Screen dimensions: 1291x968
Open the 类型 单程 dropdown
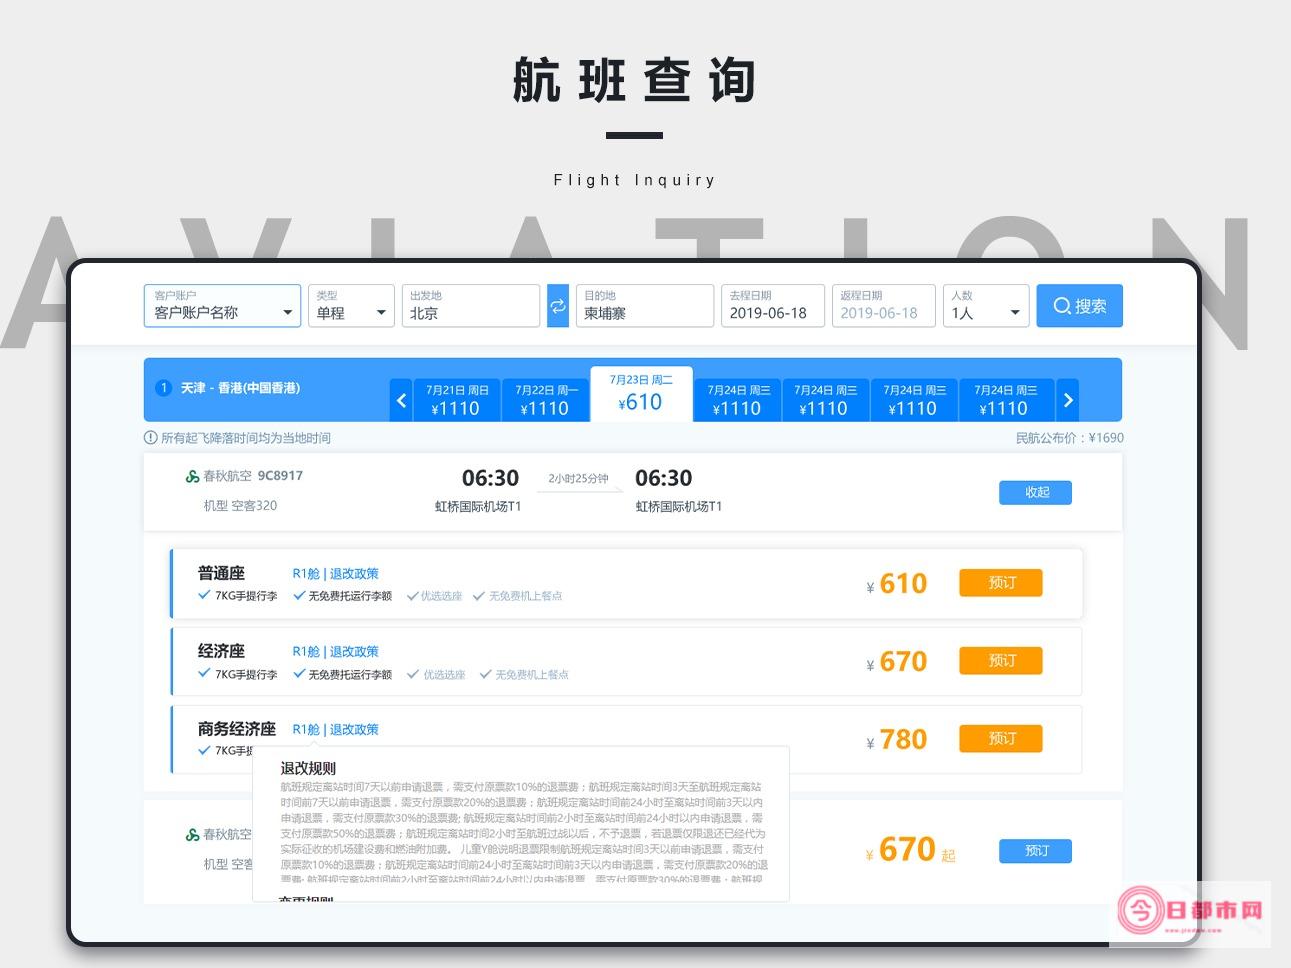(352, 306)
